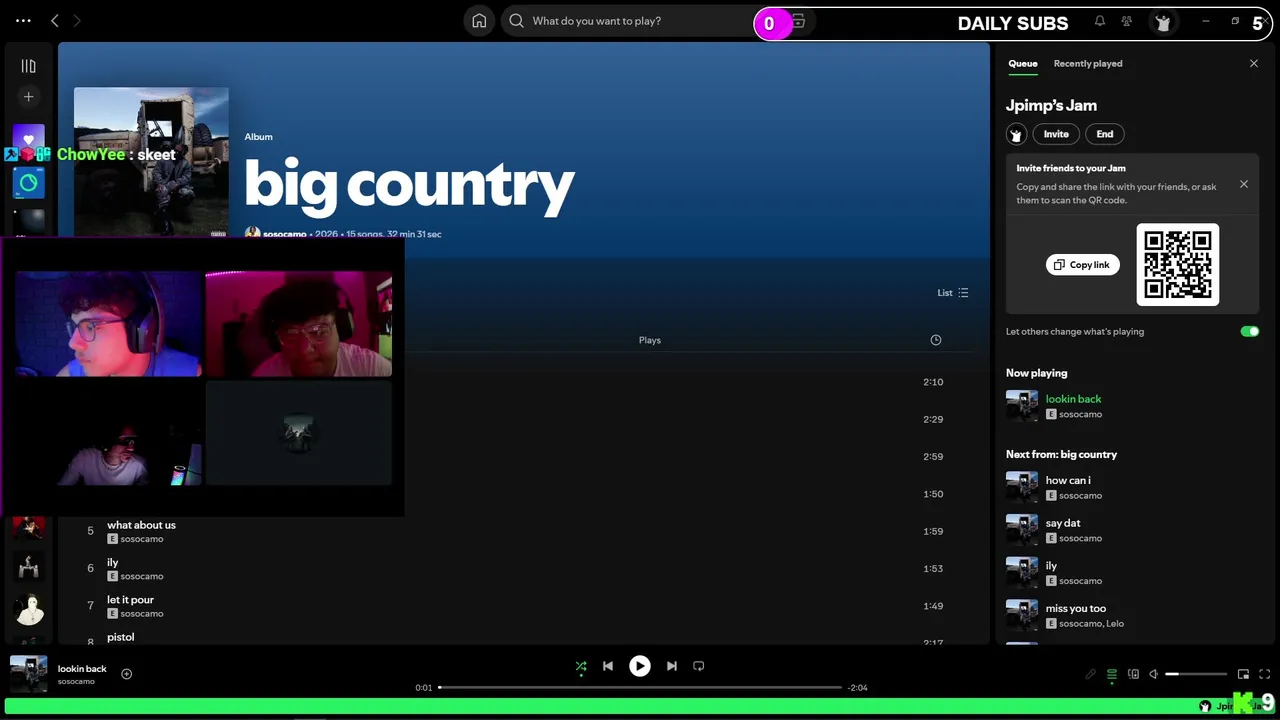End the Jam with End button
The height and width of the screenshot is (720, 1280).
1105,134
